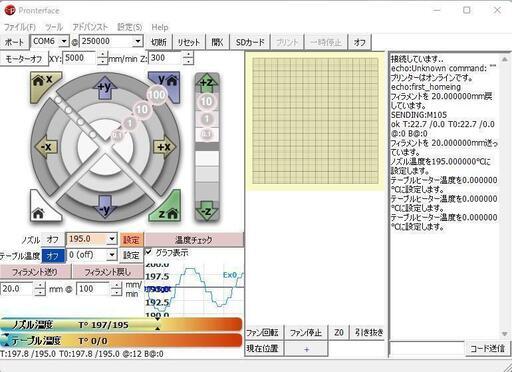Viewport: 512px width, 372px height.
Task: Apply nozzle temperature with orange 設定 button
Action: pyautogui.click(x=131, y=240)
